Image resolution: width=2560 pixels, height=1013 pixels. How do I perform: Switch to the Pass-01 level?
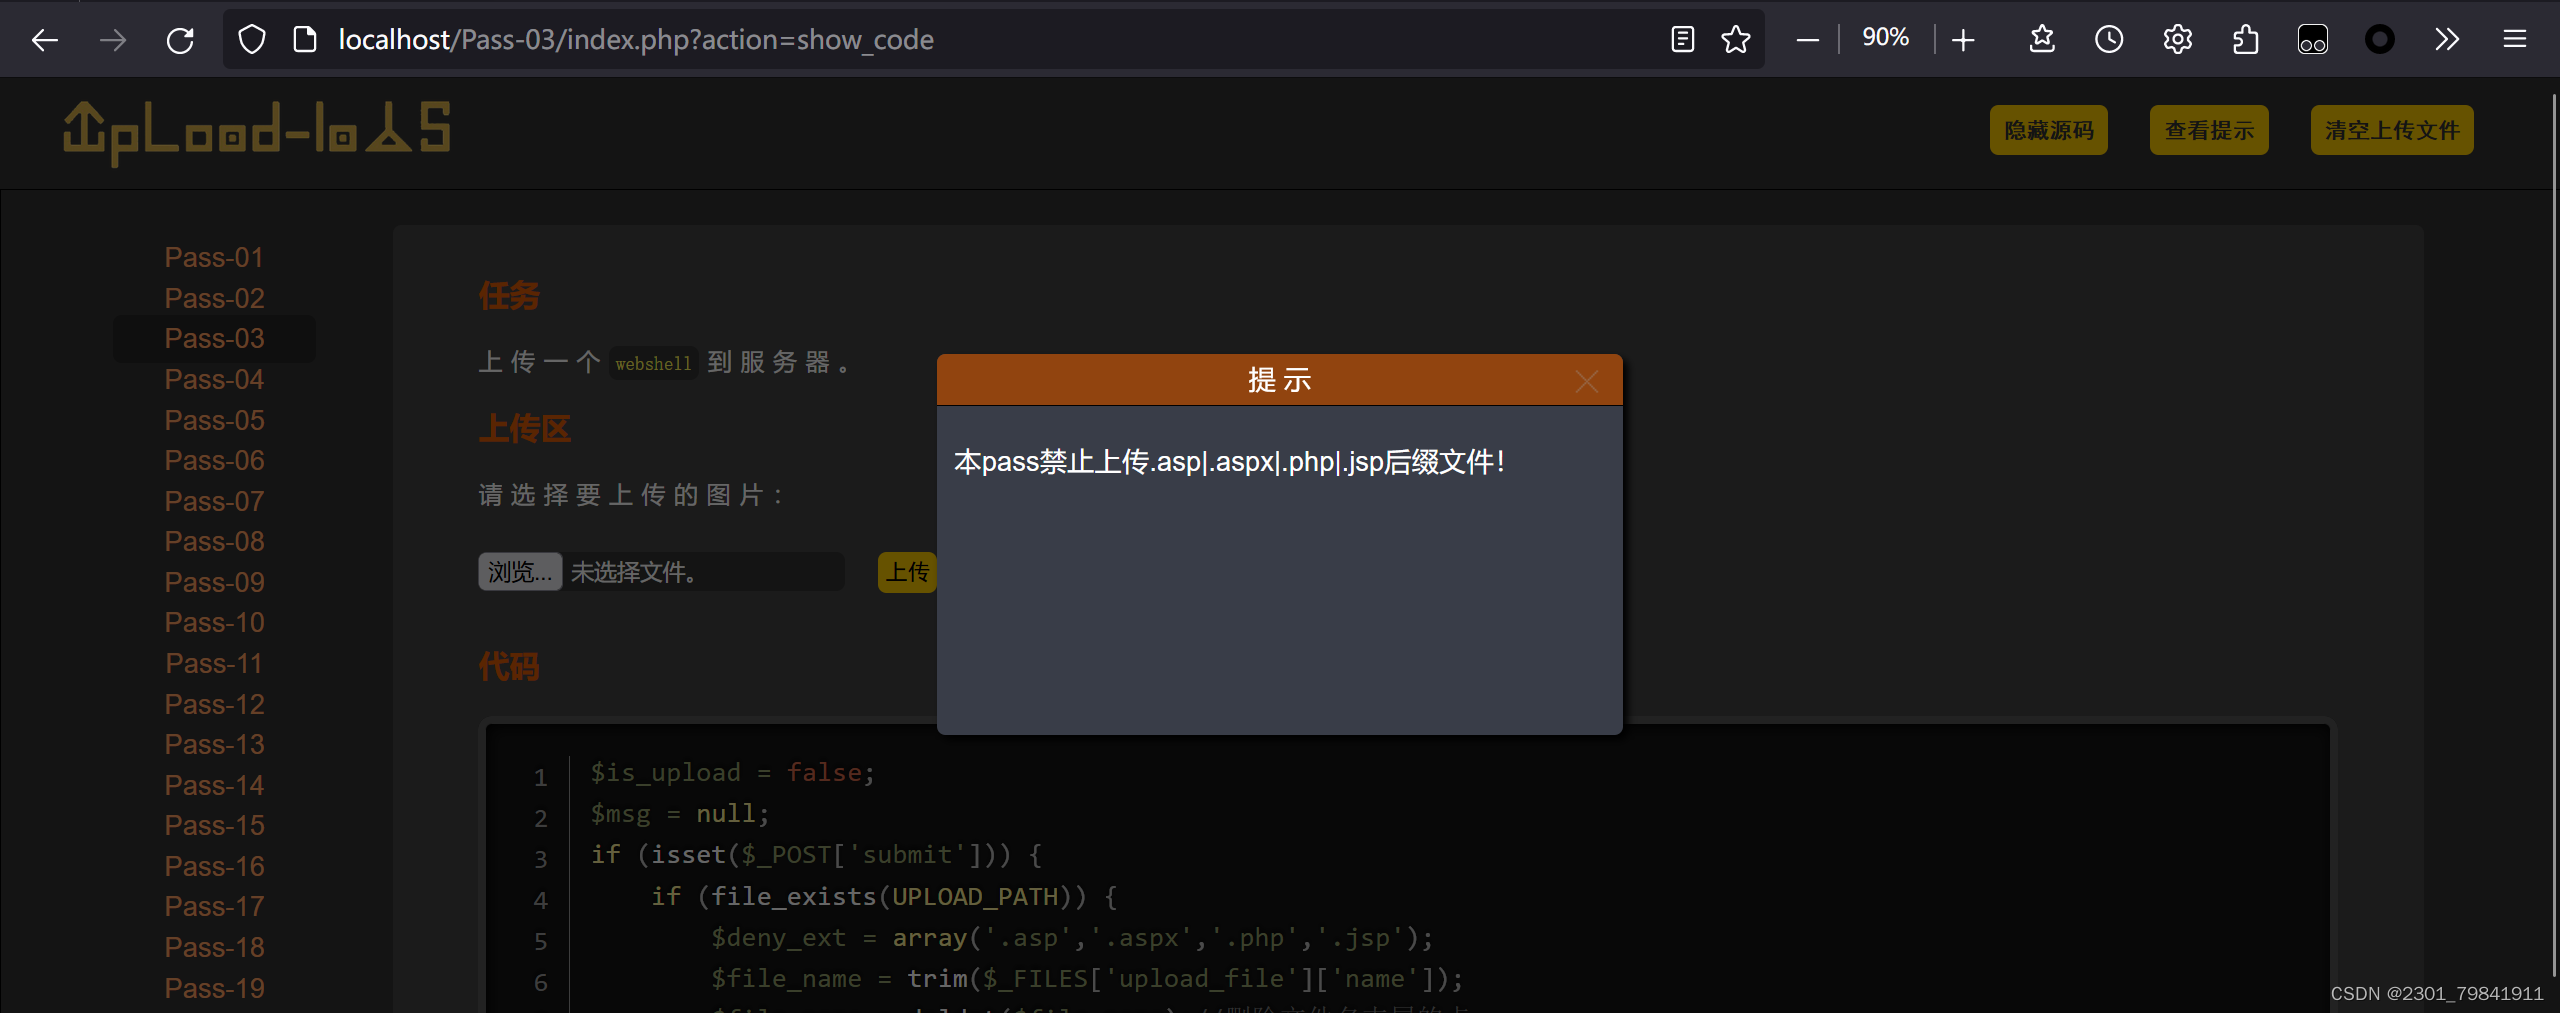[213, 257]
